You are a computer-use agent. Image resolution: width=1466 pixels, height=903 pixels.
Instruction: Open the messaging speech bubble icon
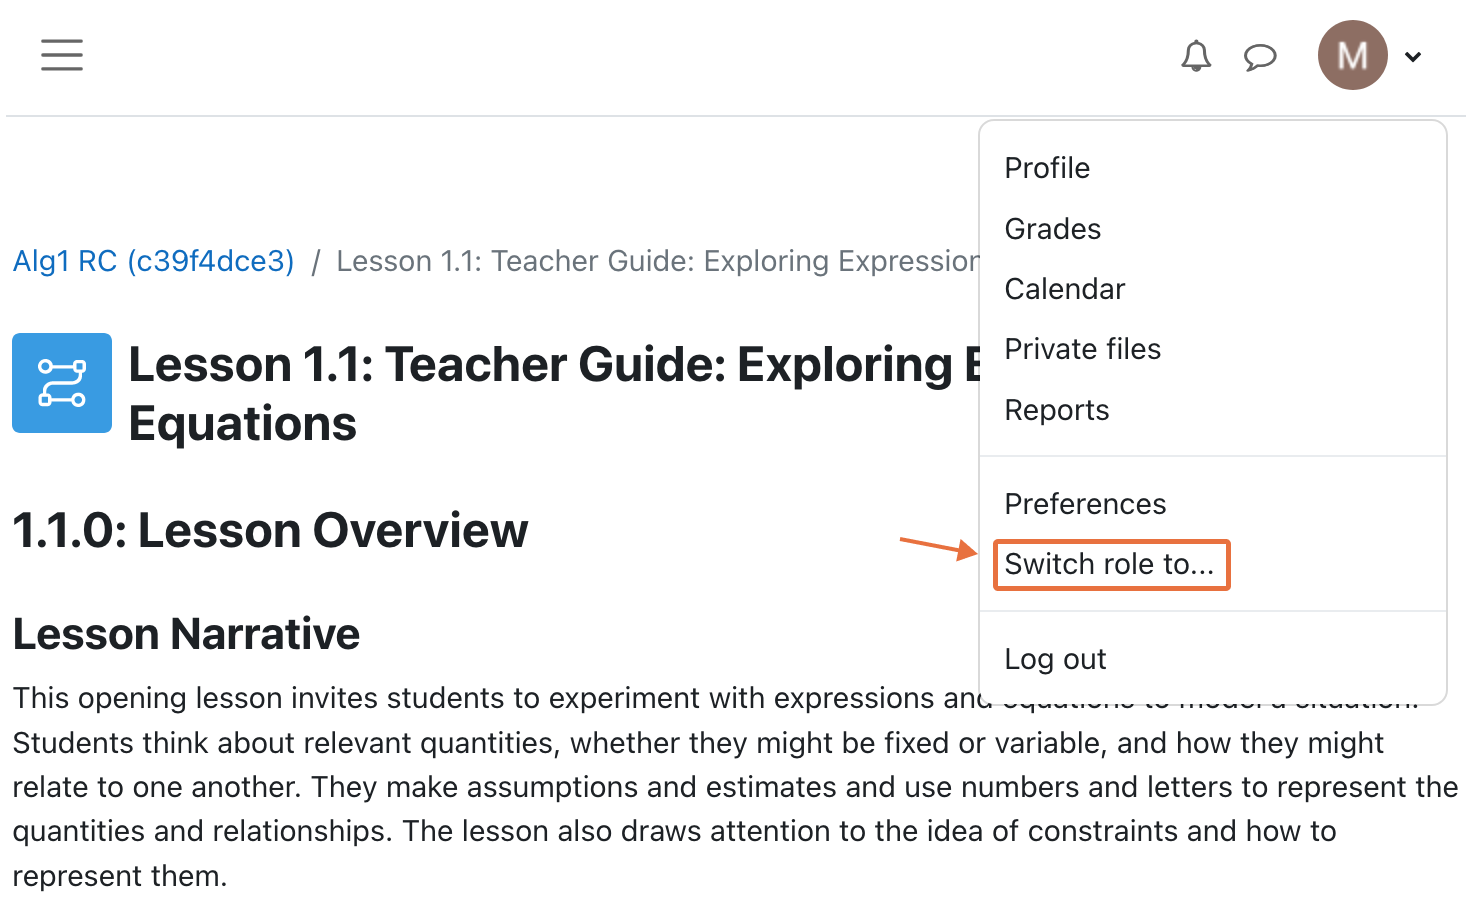click(1260, 56)
